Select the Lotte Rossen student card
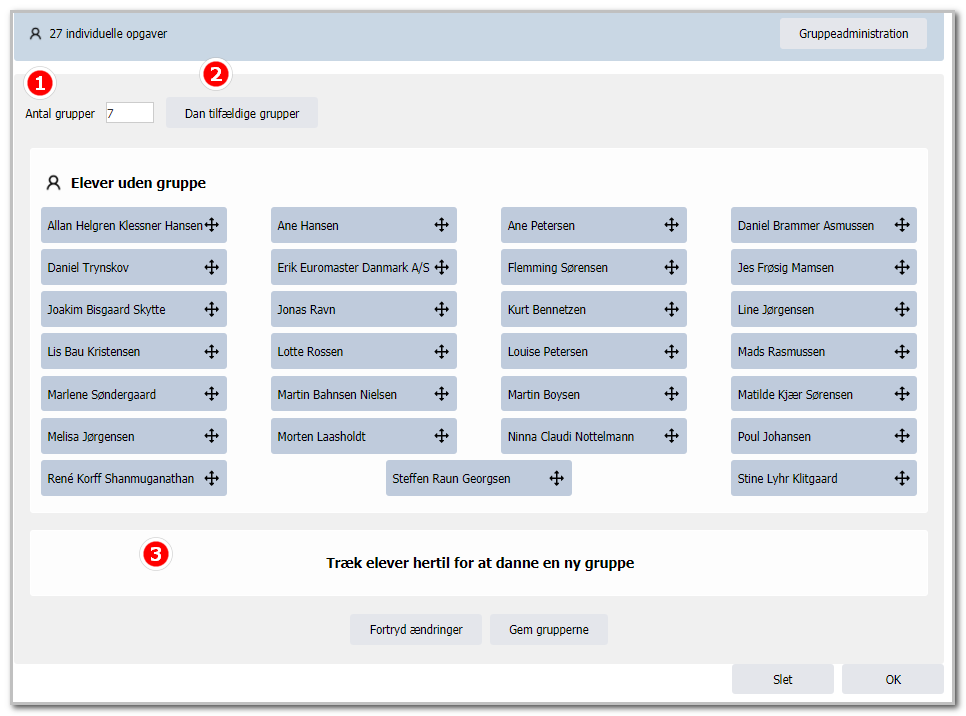Screen dimensions: 966x716 [x=363, y=351]
